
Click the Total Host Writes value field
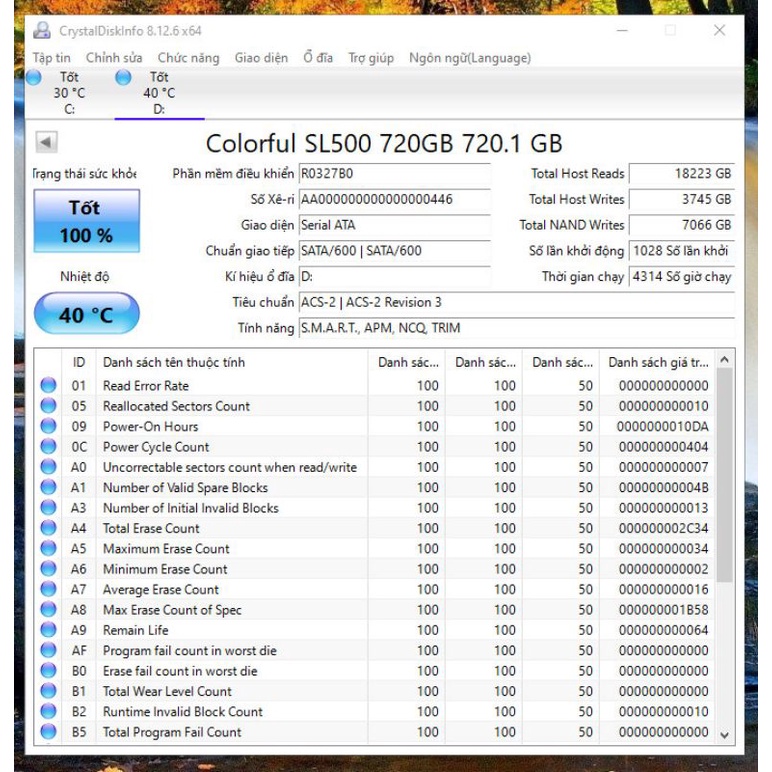point(682,199)
